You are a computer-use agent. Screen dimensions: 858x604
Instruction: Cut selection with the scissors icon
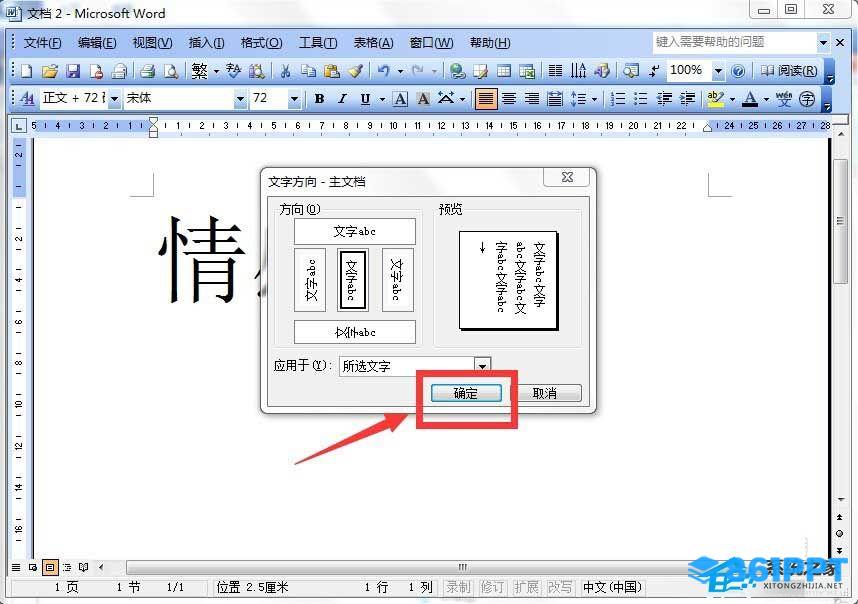click(285, 71)
